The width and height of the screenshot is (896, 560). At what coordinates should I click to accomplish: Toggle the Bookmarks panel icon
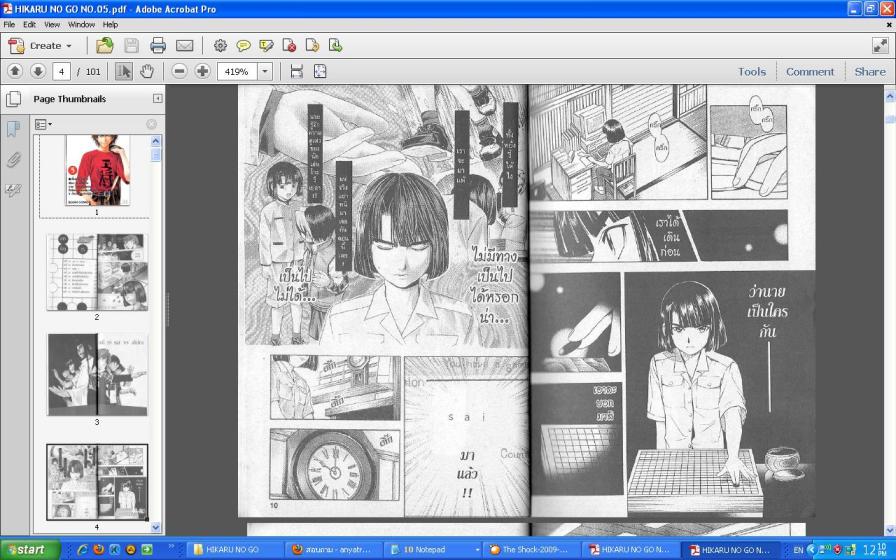(x=13, y=129)
